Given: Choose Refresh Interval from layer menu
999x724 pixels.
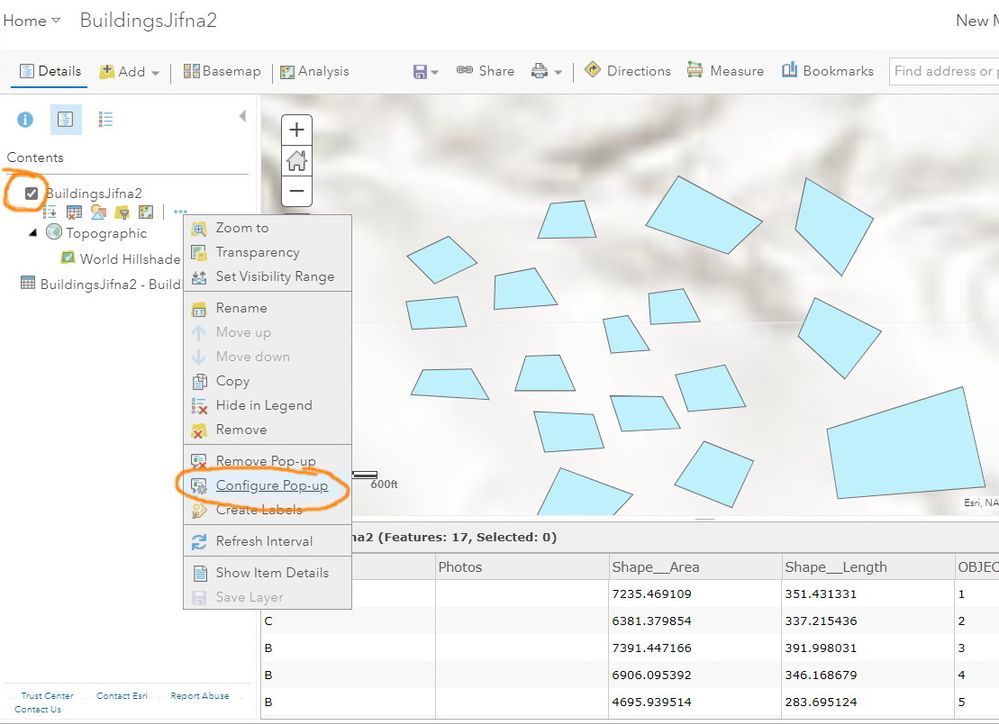Looking at the screenshot, I should pos(267,541).
